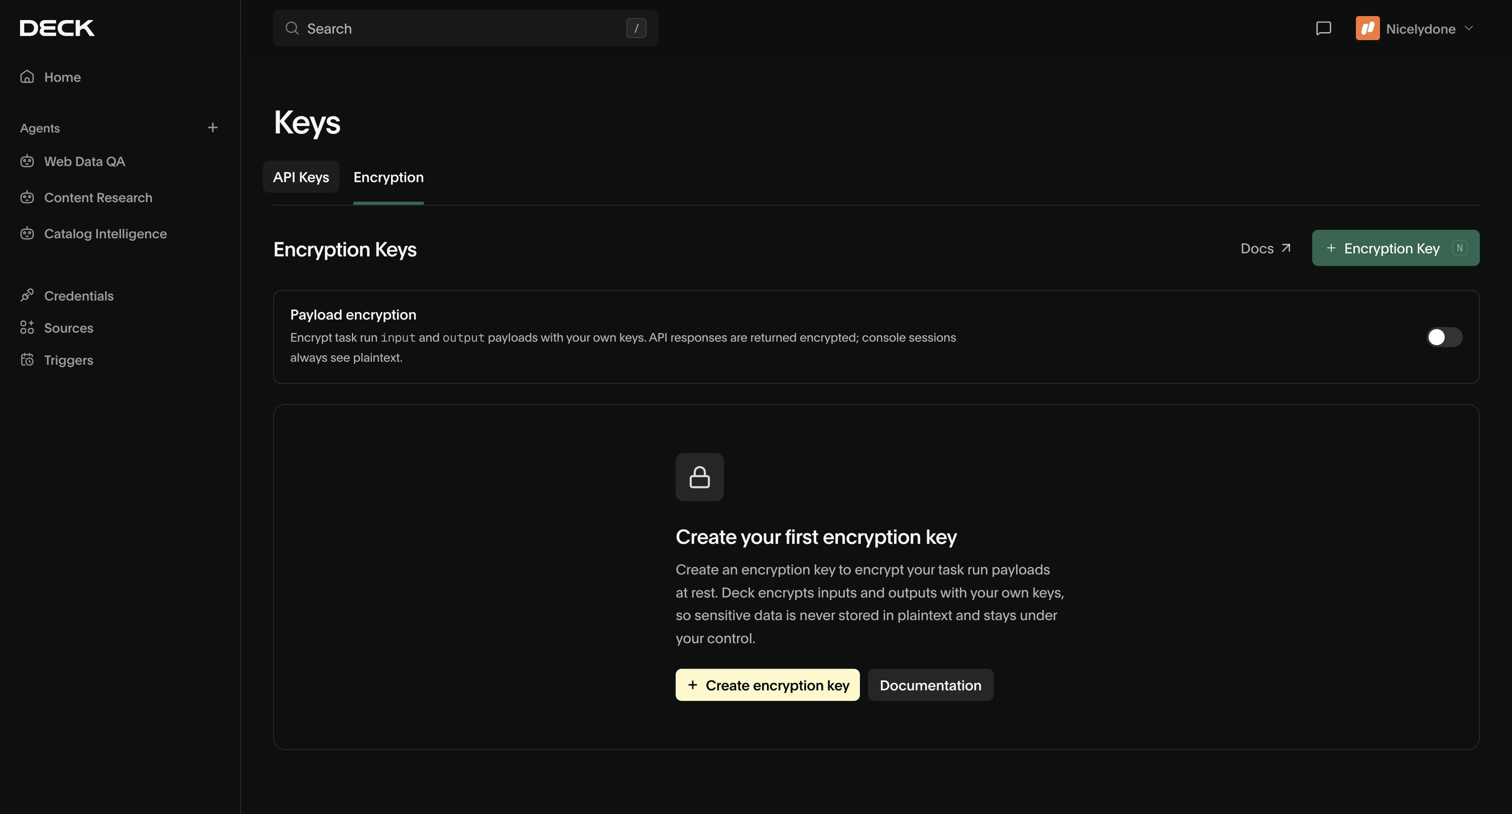Viewport: 1512px width, 814px height.
Task: Click the Triggers clock icon
Action: point(27,359)
